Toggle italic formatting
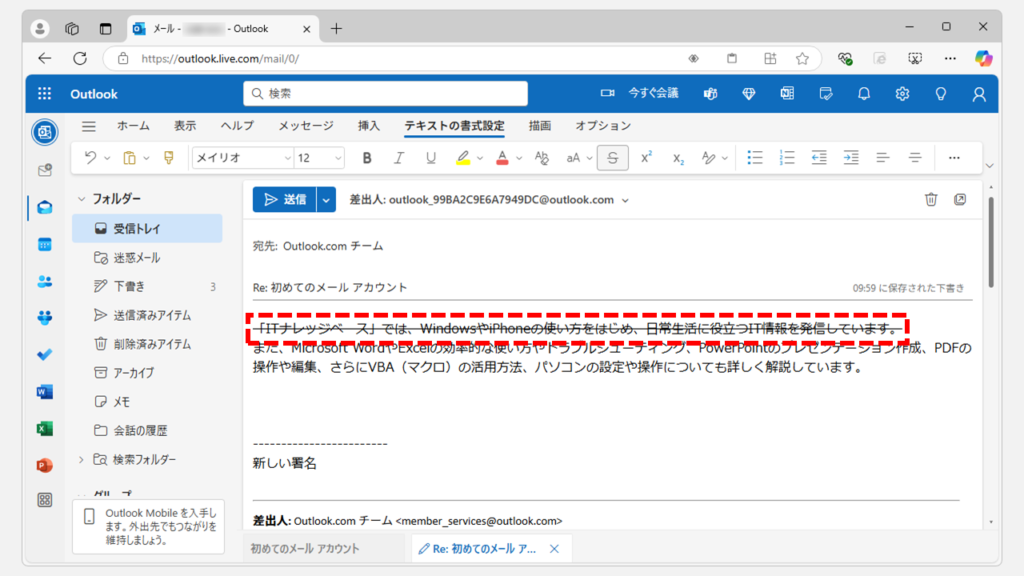 click(398, 157)
